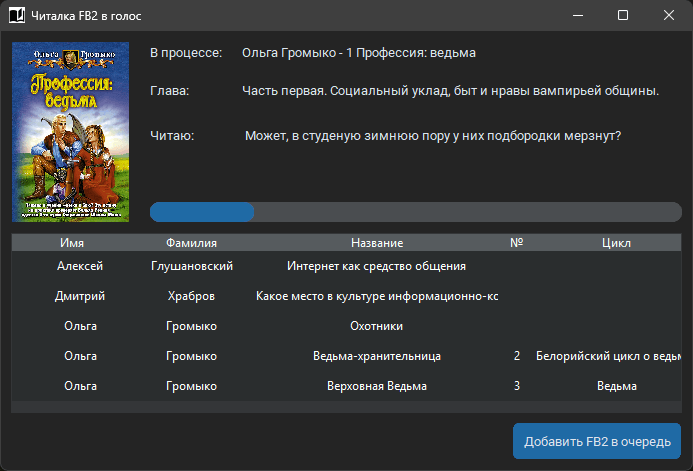Screen dimensions: 693x471
Task: Click the chapter title Часть первая text
Action: tap(450, 91)
